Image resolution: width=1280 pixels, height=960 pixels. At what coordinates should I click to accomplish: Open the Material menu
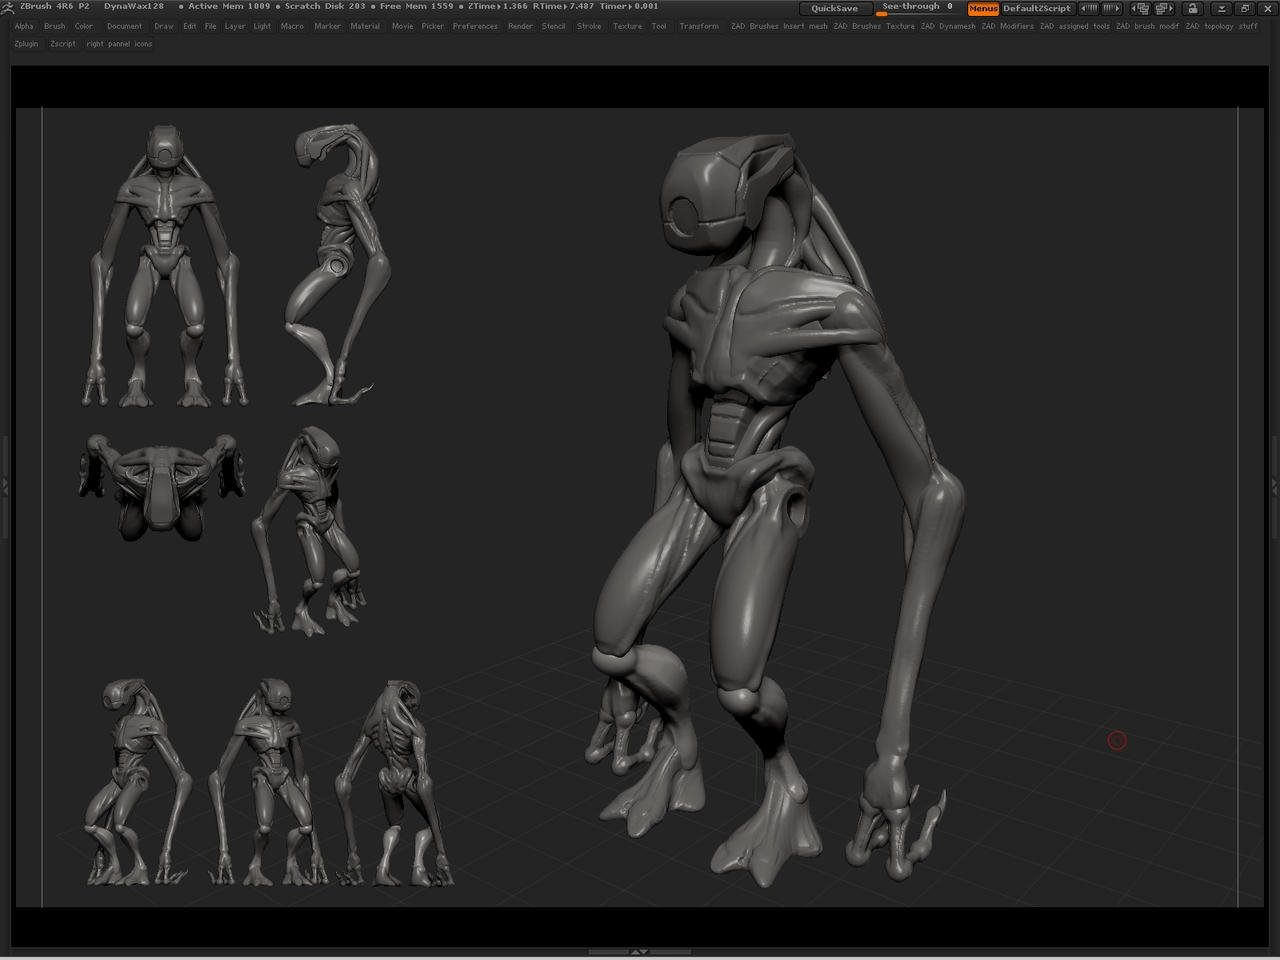[365, 26]
